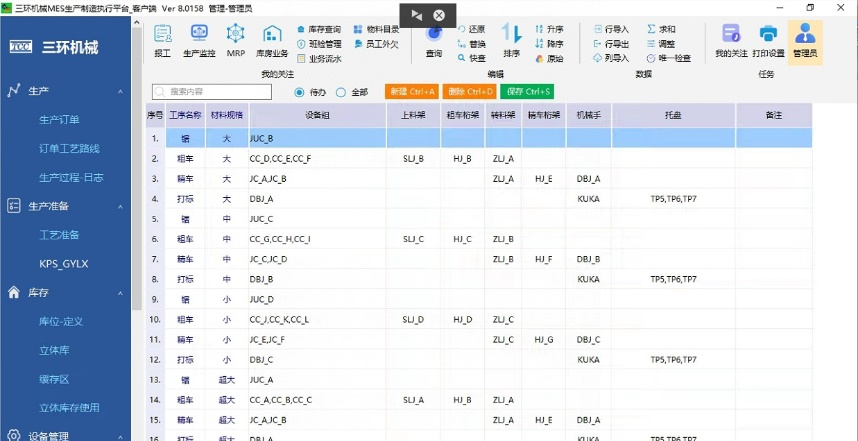The width and height of the screenshot is (858, 441).
Task: Select cell CC_A,CC_B,CC_C in row 14
Action: coord(317,400)
